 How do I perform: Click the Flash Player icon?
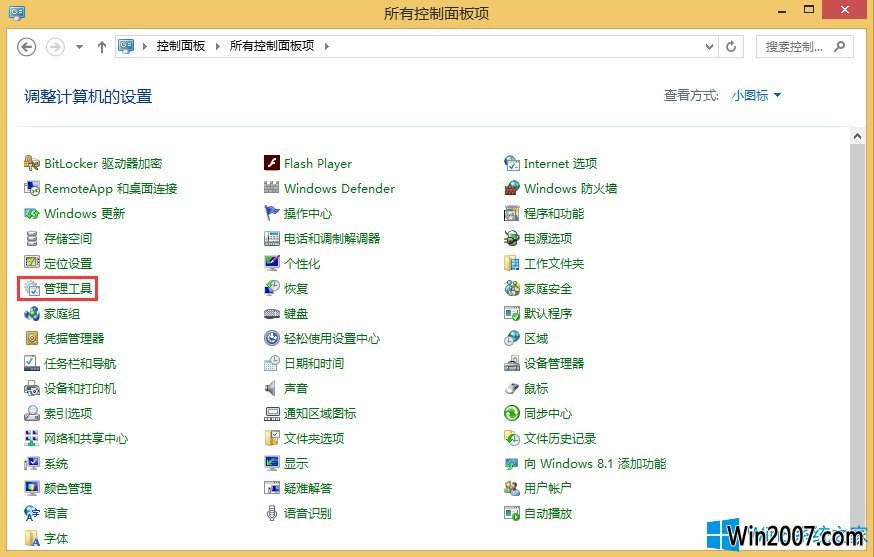(x=271, y=163)
